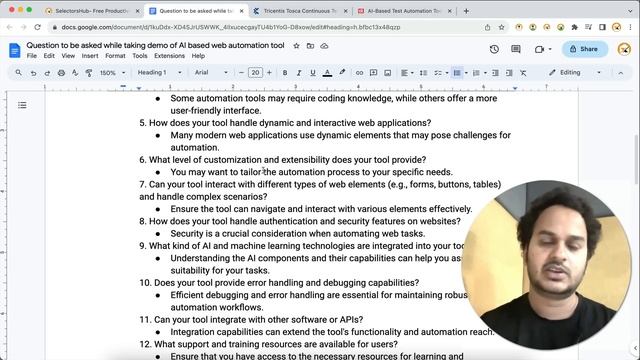
Task: Move document to folder icon
Action: click(x=310, y=46)
